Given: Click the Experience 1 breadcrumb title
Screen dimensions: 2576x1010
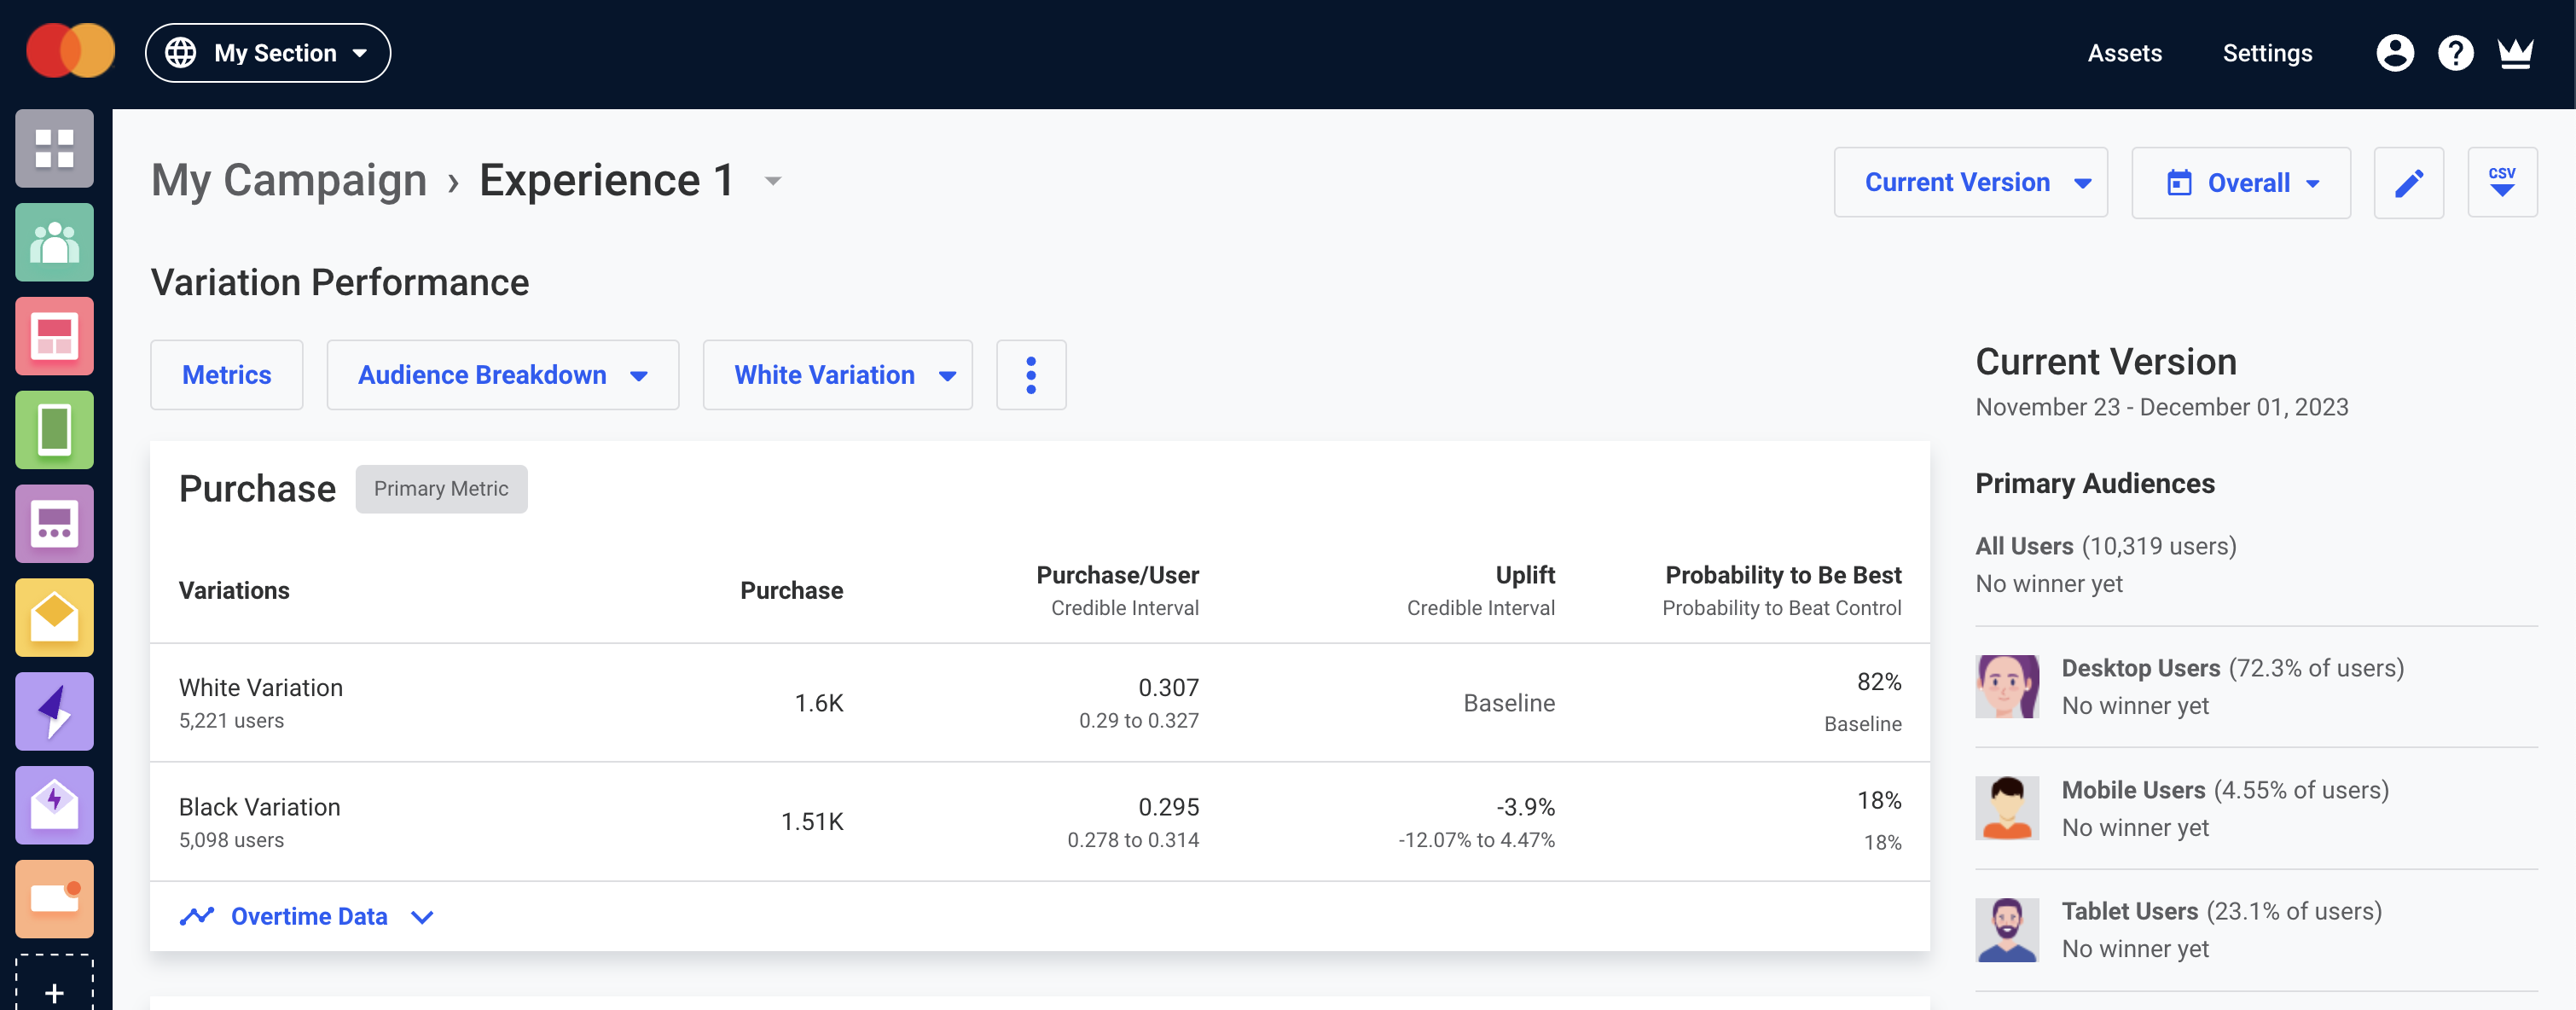Looking at the screenshot, I should point(607,181).
